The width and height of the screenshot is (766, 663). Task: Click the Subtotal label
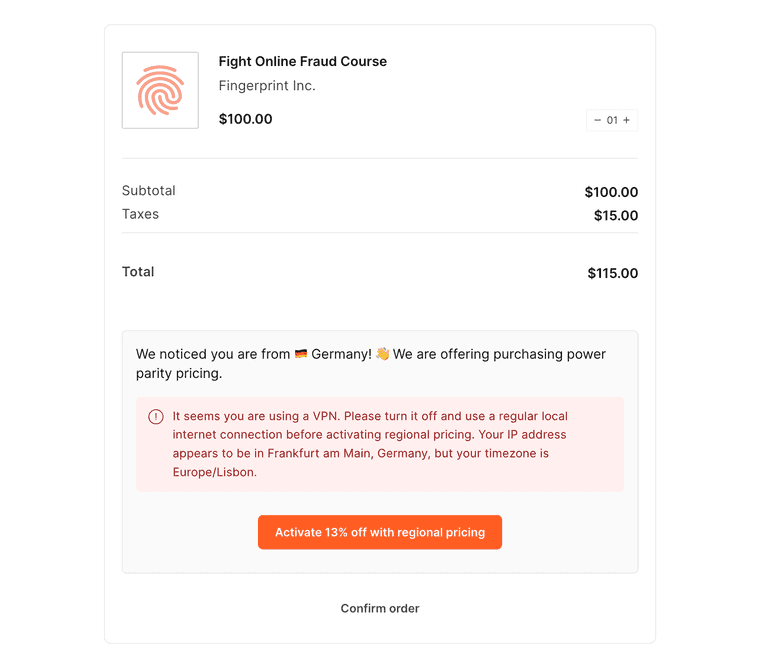pos(148,190)
